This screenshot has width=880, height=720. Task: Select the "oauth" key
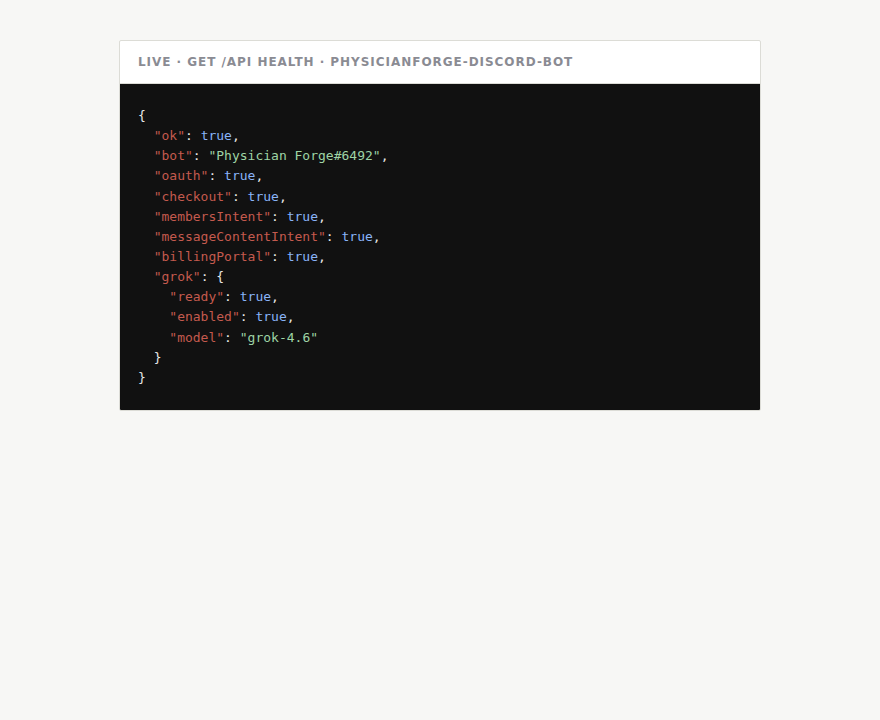[x=181, y=176]
